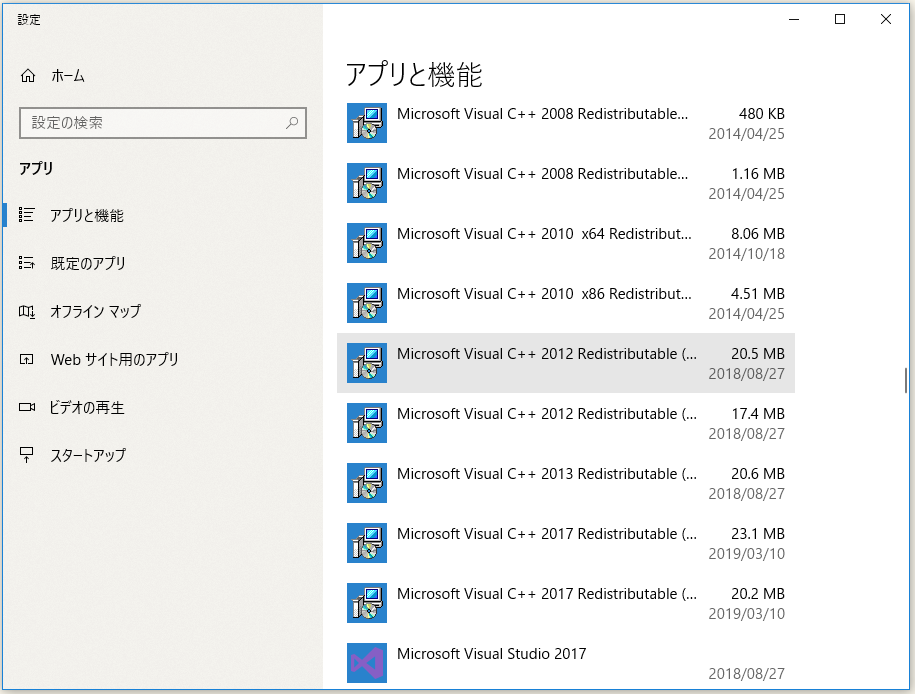Click the 17.4 MB size value
The image size is (915, 694).
758,414
